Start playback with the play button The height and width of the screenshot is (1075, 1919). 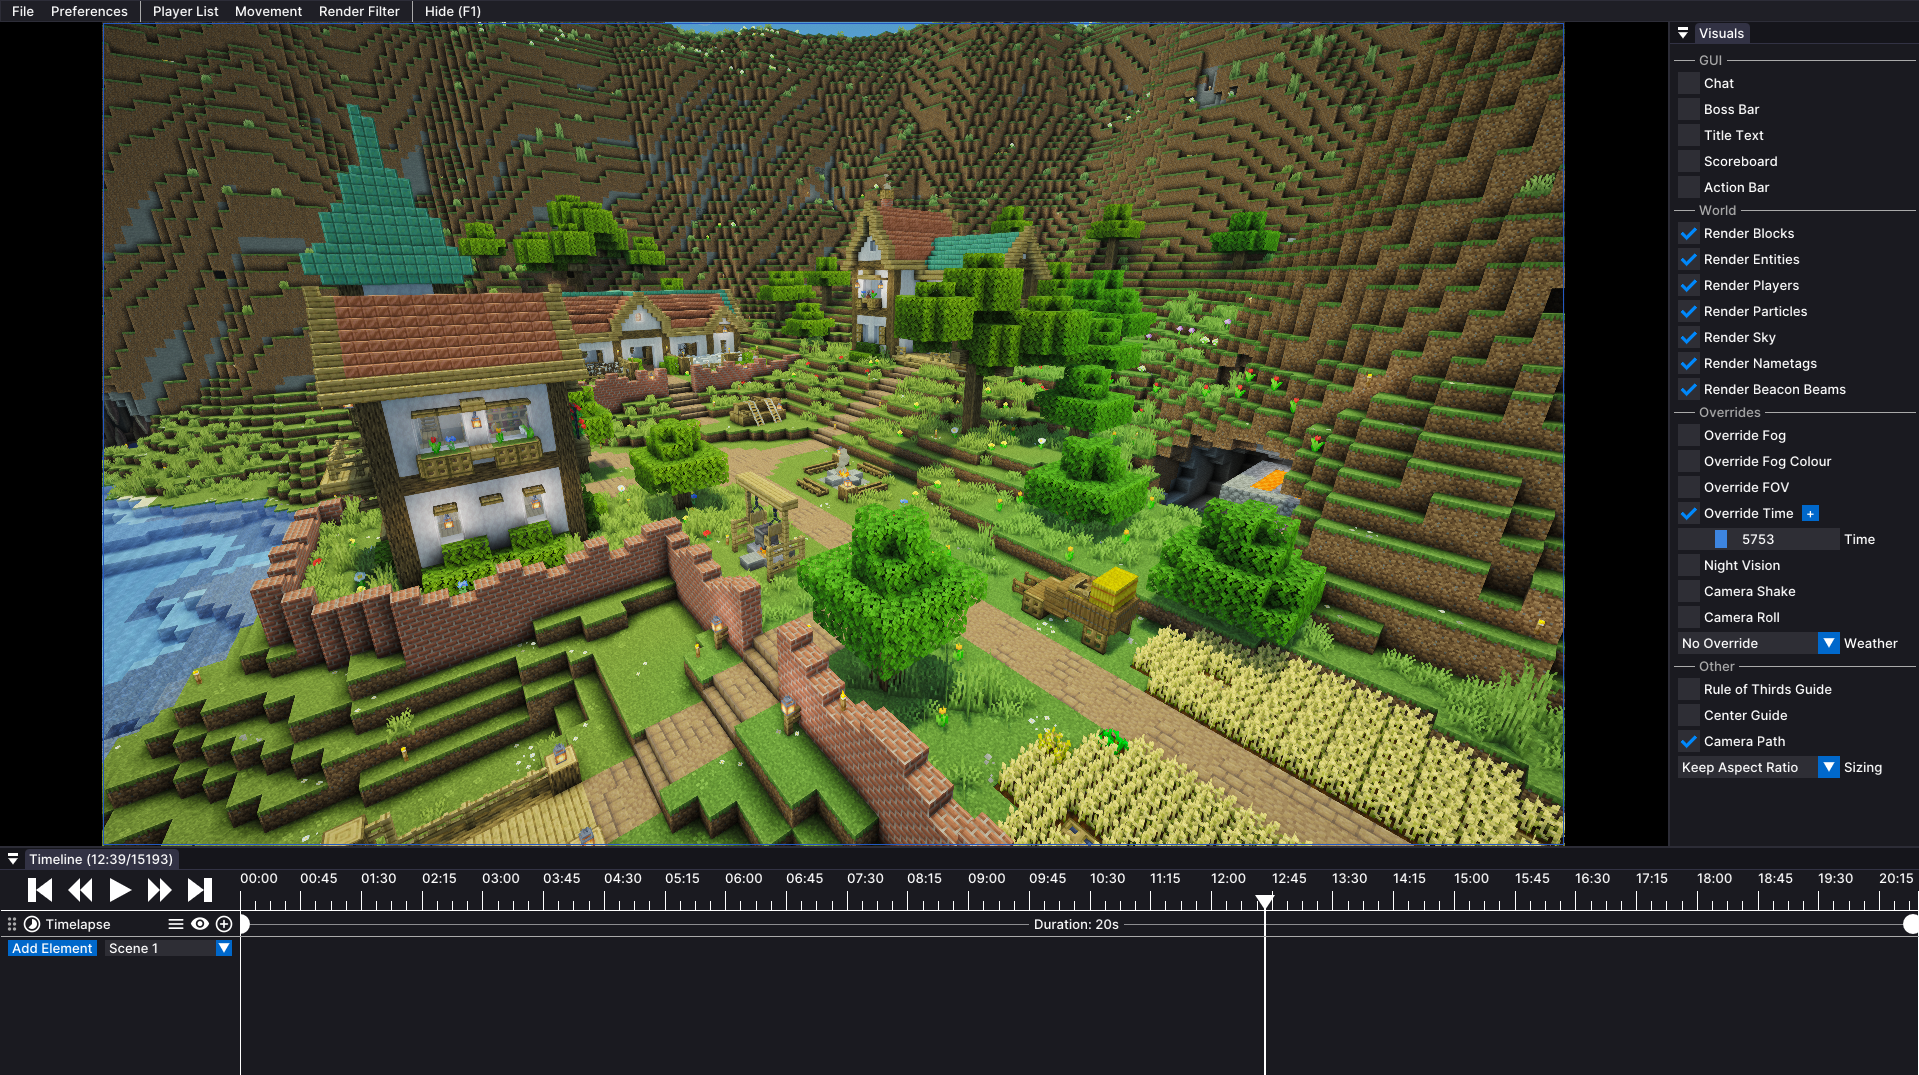[120, 890]
